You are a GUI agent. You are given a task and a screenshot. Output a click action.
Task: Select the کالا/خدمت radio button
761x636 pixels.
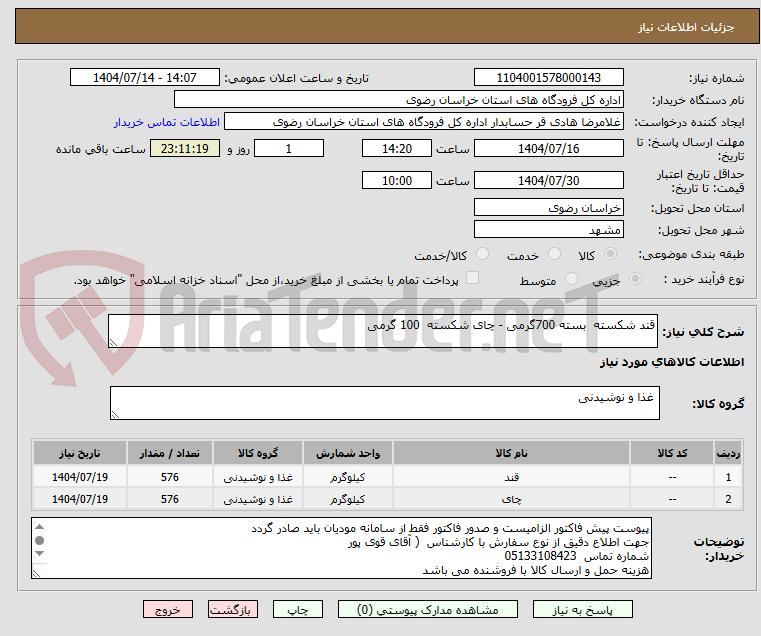[x=482, y=254]
